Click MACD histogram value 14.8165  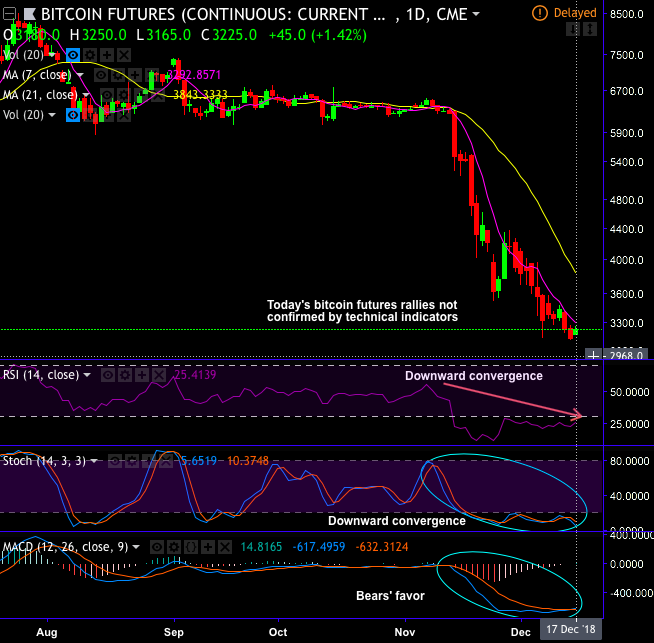pyautogui.click(x=261, y=547)
